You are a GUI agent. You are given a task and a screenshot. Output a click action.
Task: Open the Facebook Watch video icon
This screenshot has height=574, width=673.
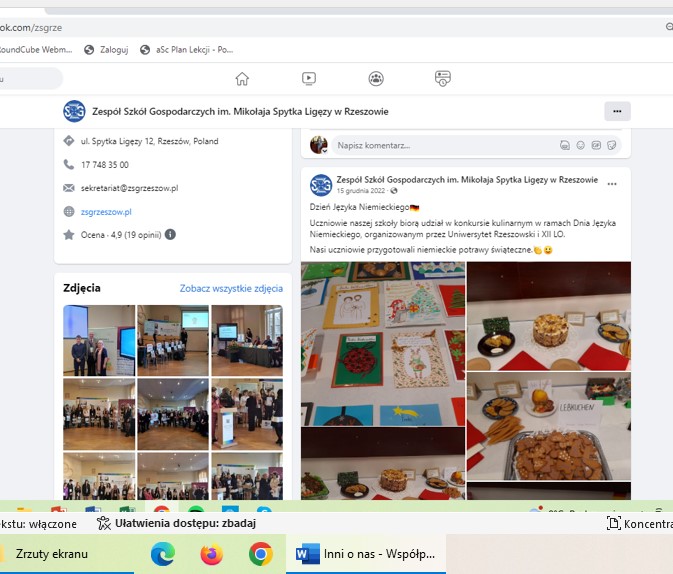(309, 79)
